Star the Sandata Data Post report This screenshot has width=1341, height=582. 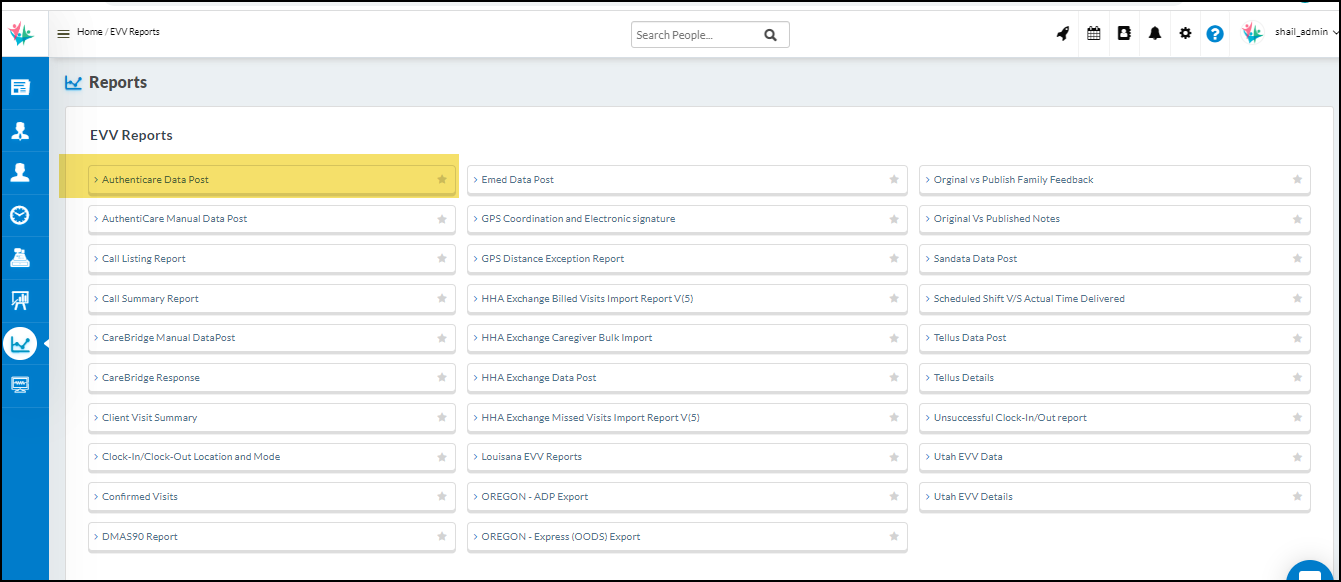[x=1297, y=259]
